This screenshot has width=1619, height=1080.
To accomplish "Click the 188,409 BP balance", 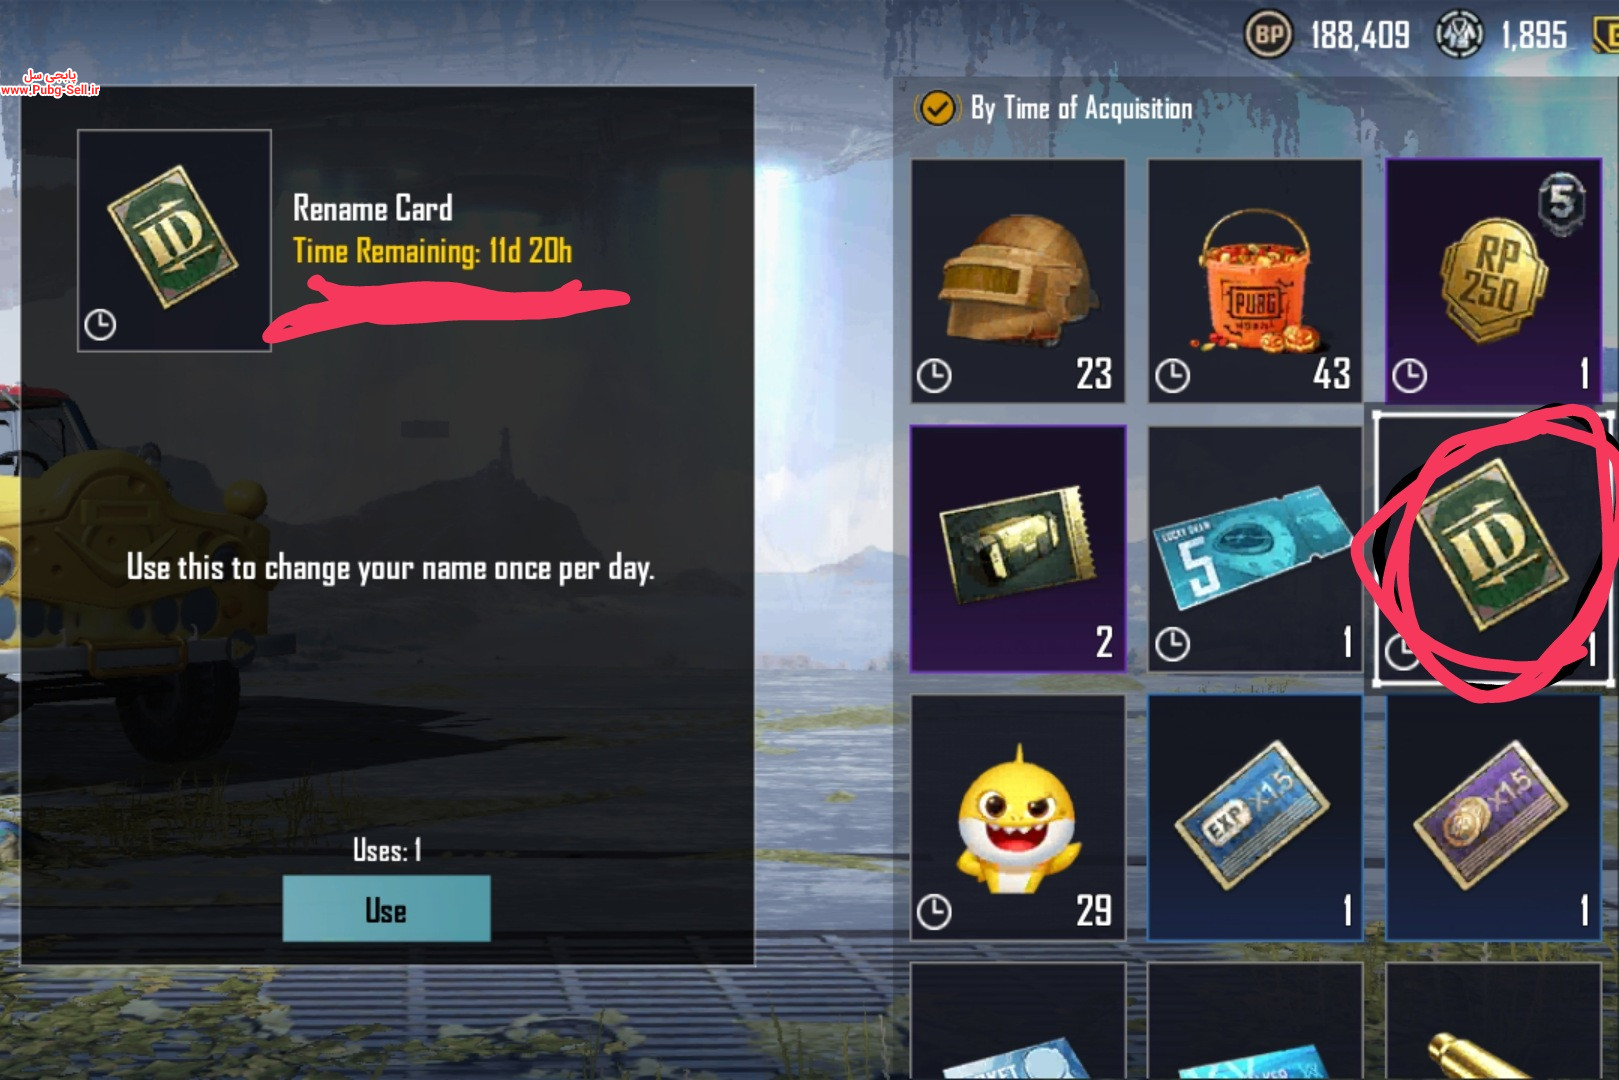I will click(1360, 36).
